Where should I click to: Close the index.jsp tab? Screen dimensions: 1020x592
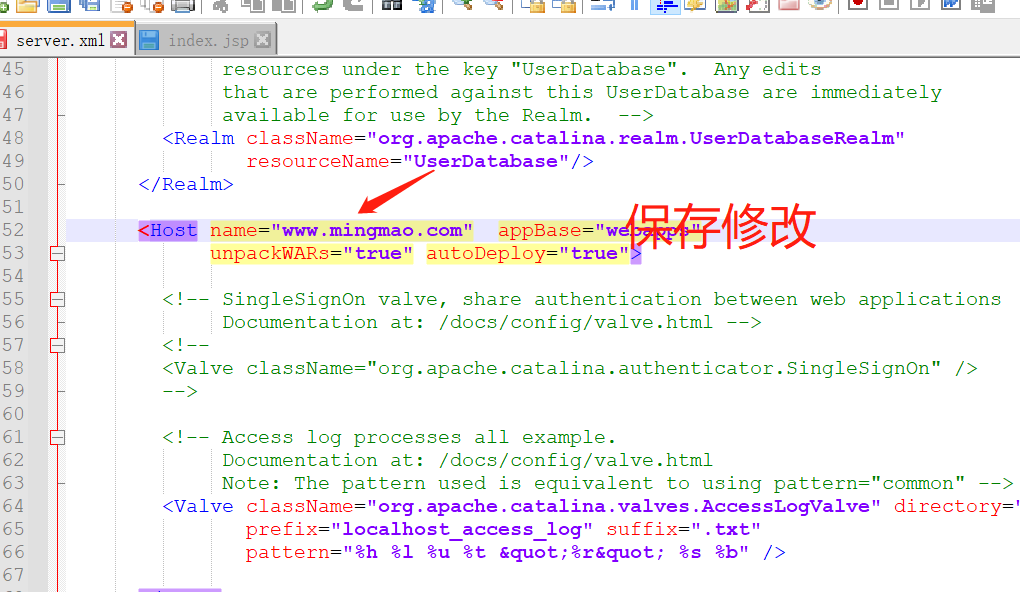[x=263, y=40]
